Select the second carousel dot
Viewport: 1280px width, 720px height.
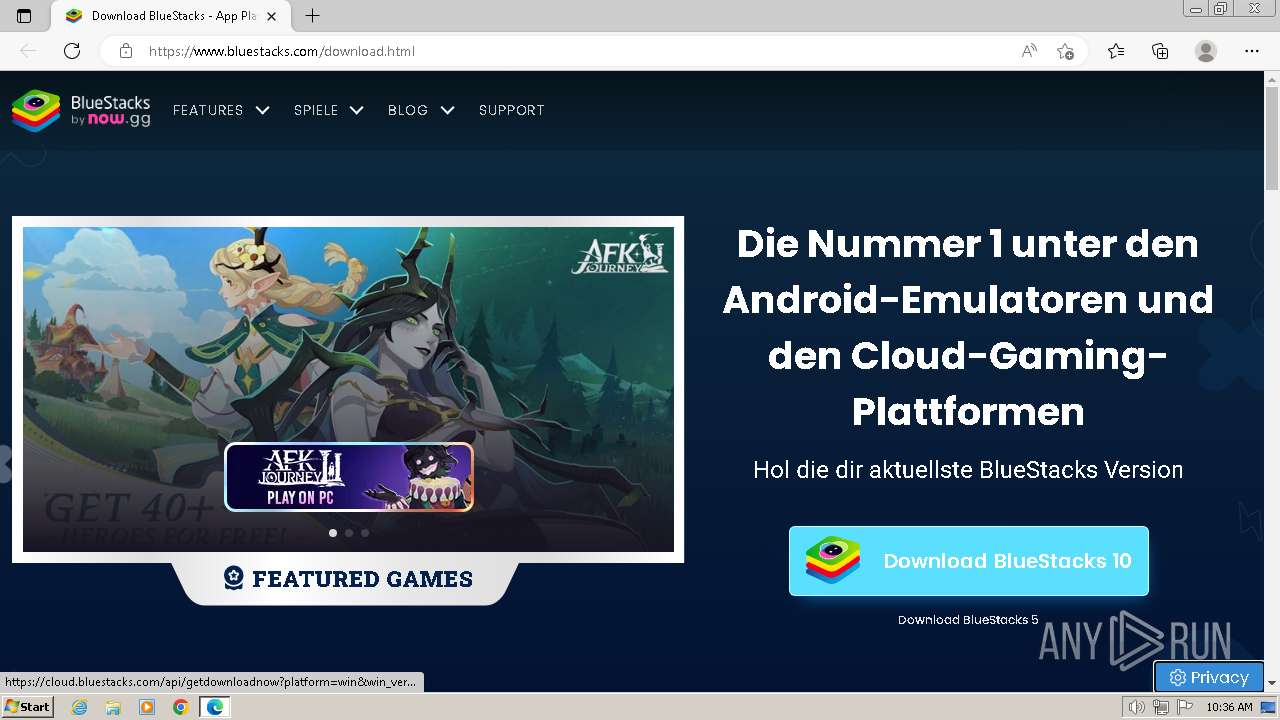349,533
